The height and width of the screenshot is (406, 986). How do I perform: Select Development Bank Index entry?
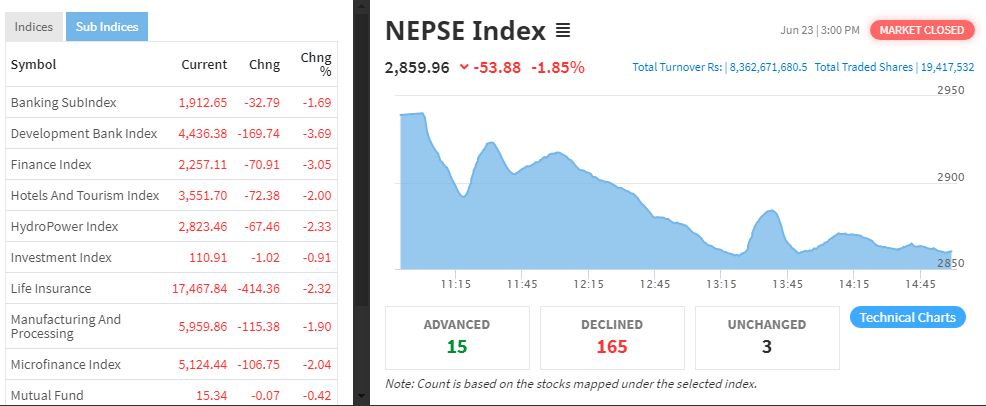[171, 133]
